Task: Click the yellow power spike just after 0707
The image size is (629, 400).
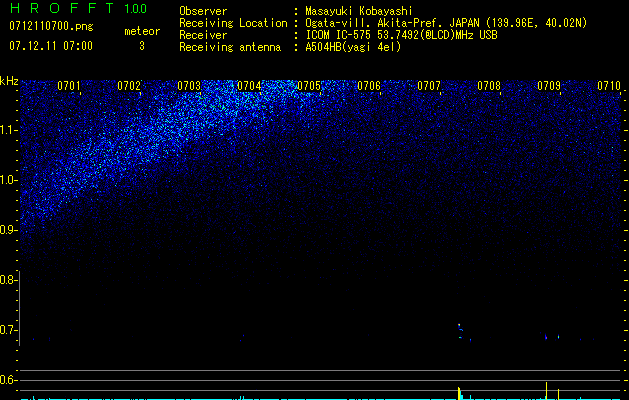Action: click(x=459, y=393)
